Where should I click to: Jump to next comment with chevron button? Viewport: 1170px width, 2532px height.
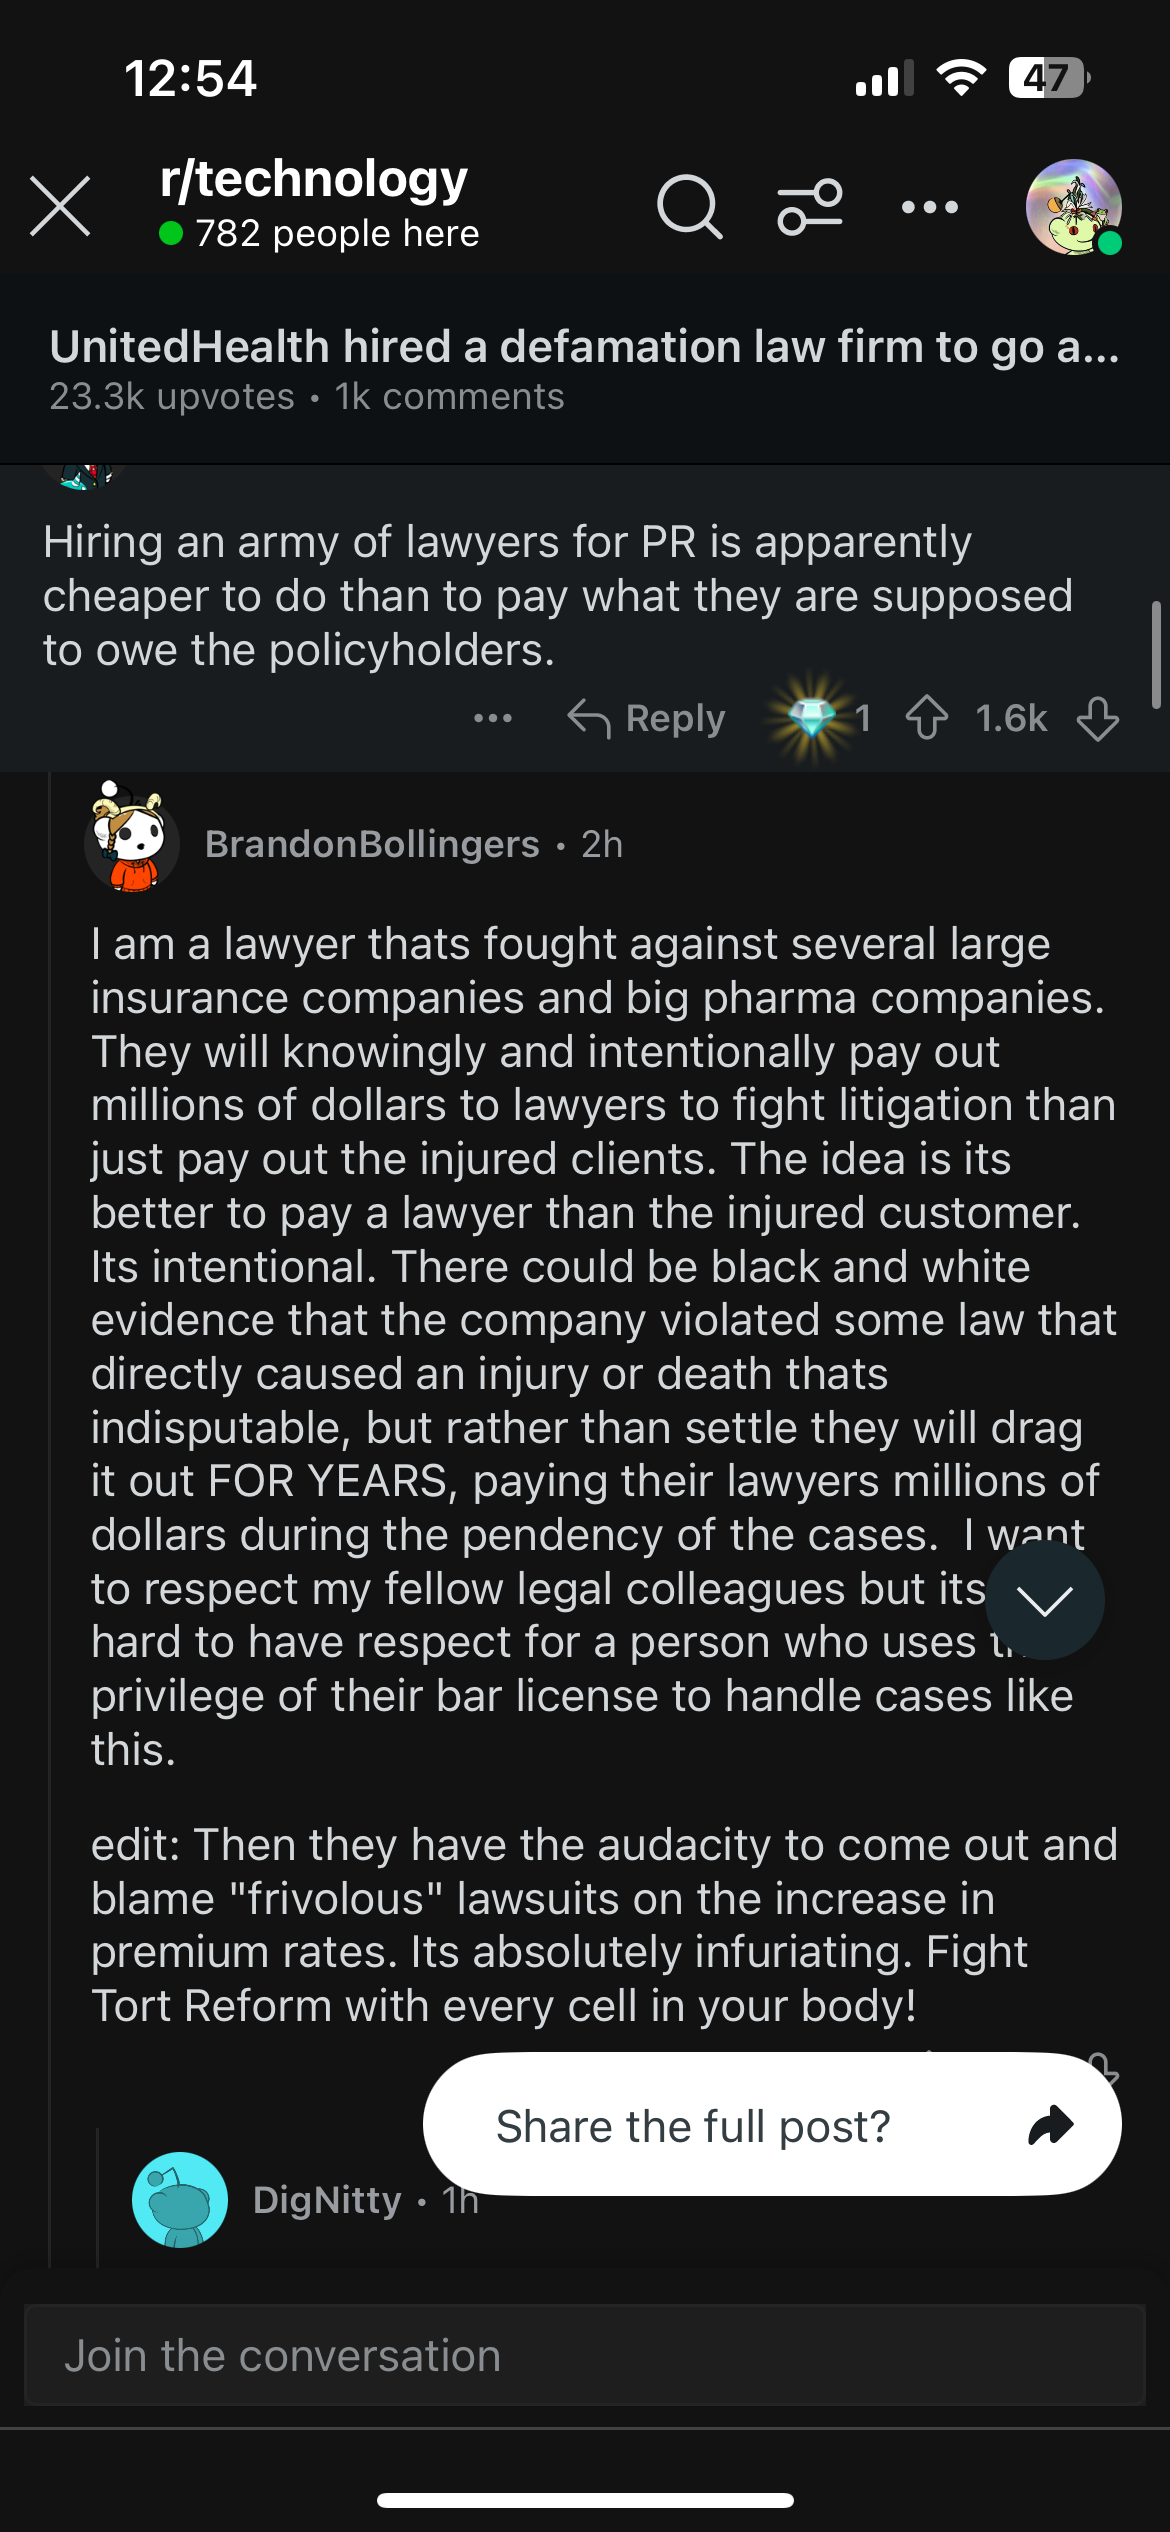click(x=1045, y=1600)
